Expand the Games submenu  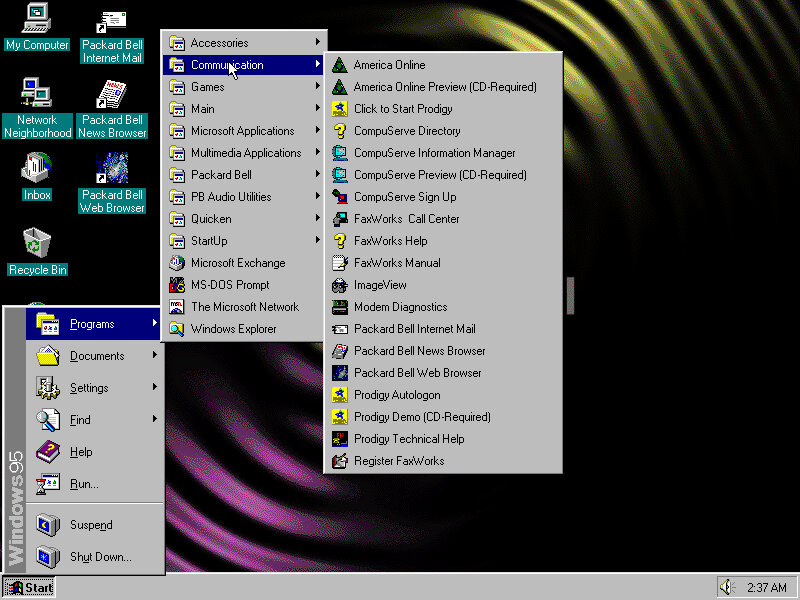(208, 87)
